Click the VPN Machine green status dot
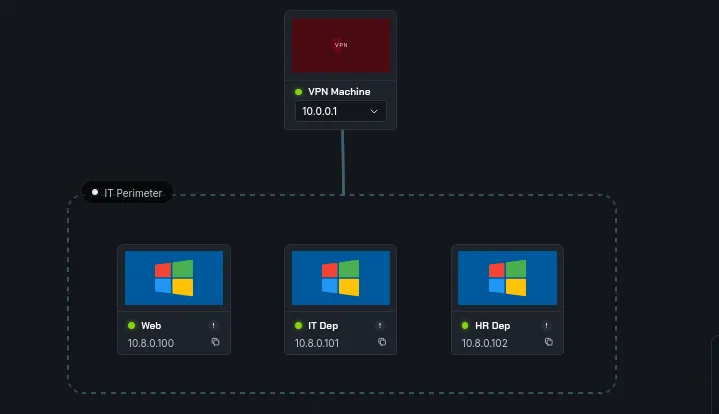719x414 pixels. click(x=299, y=92)
